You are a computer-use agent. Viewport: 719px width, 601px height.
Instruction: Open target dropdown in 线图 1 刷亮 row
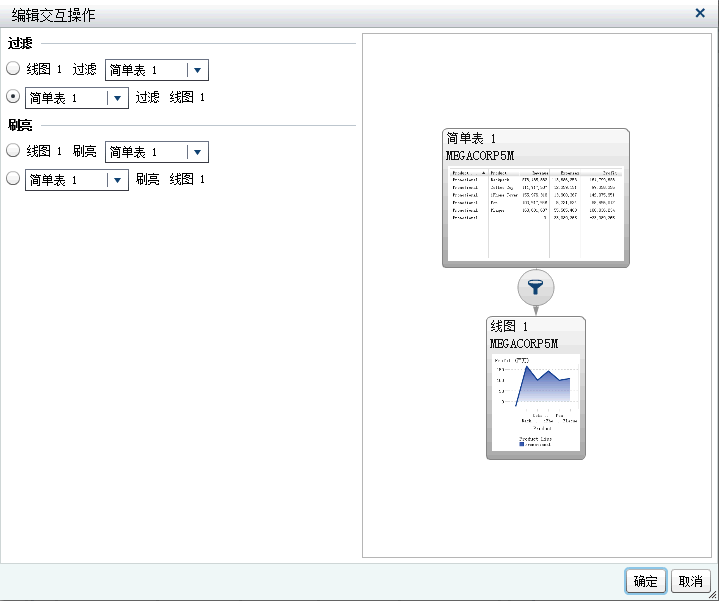coord(197,152)
